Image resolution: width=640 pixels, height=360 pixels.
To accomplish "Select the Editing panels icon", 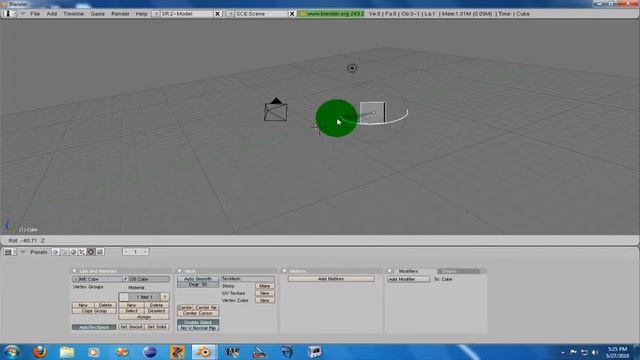I will [91, 252].
